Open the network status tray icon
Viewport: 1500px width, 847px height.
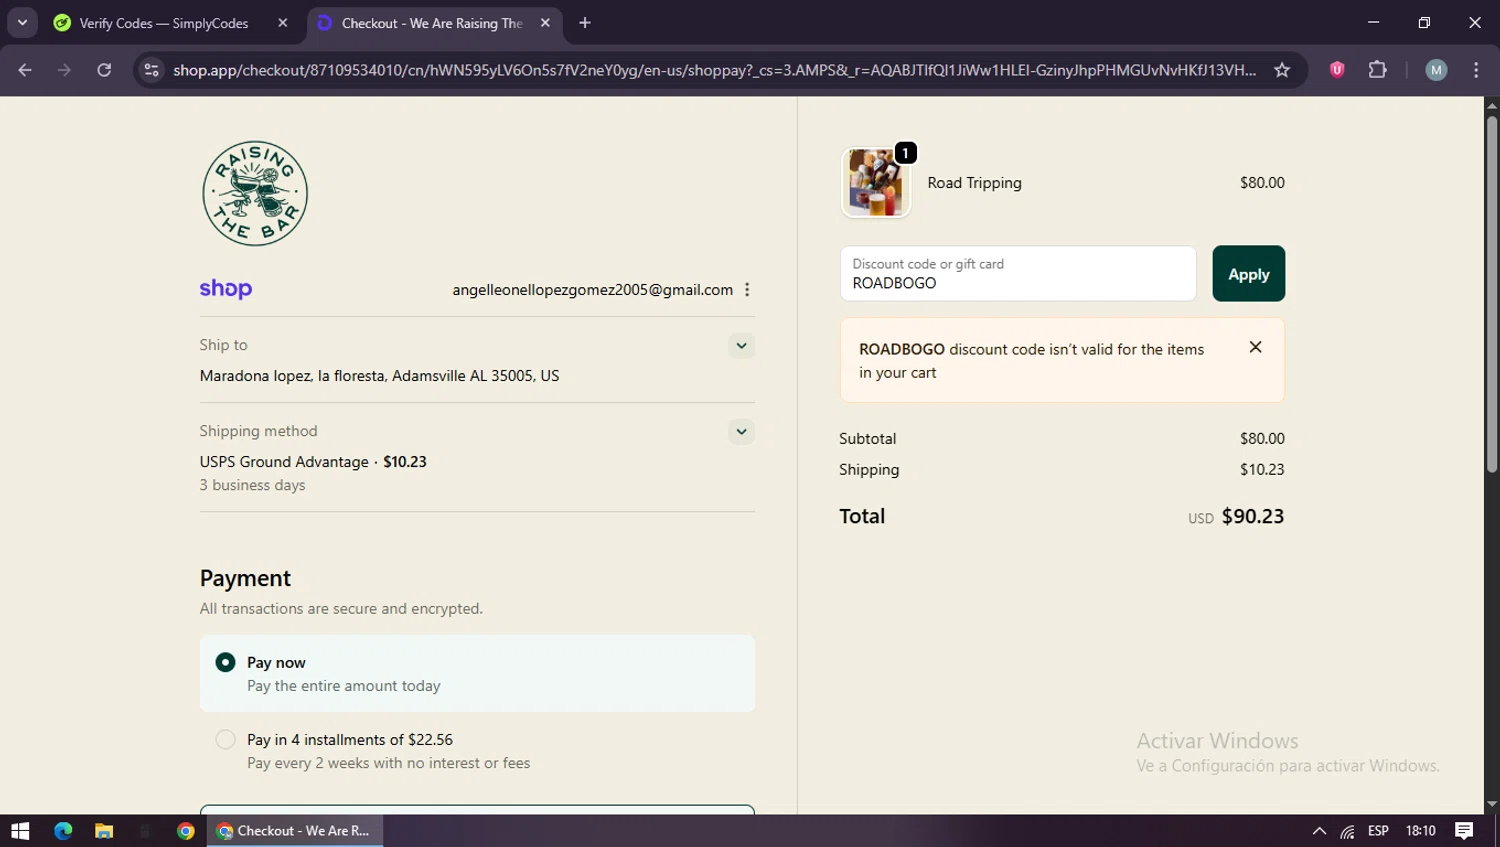tap(1348, 831)
